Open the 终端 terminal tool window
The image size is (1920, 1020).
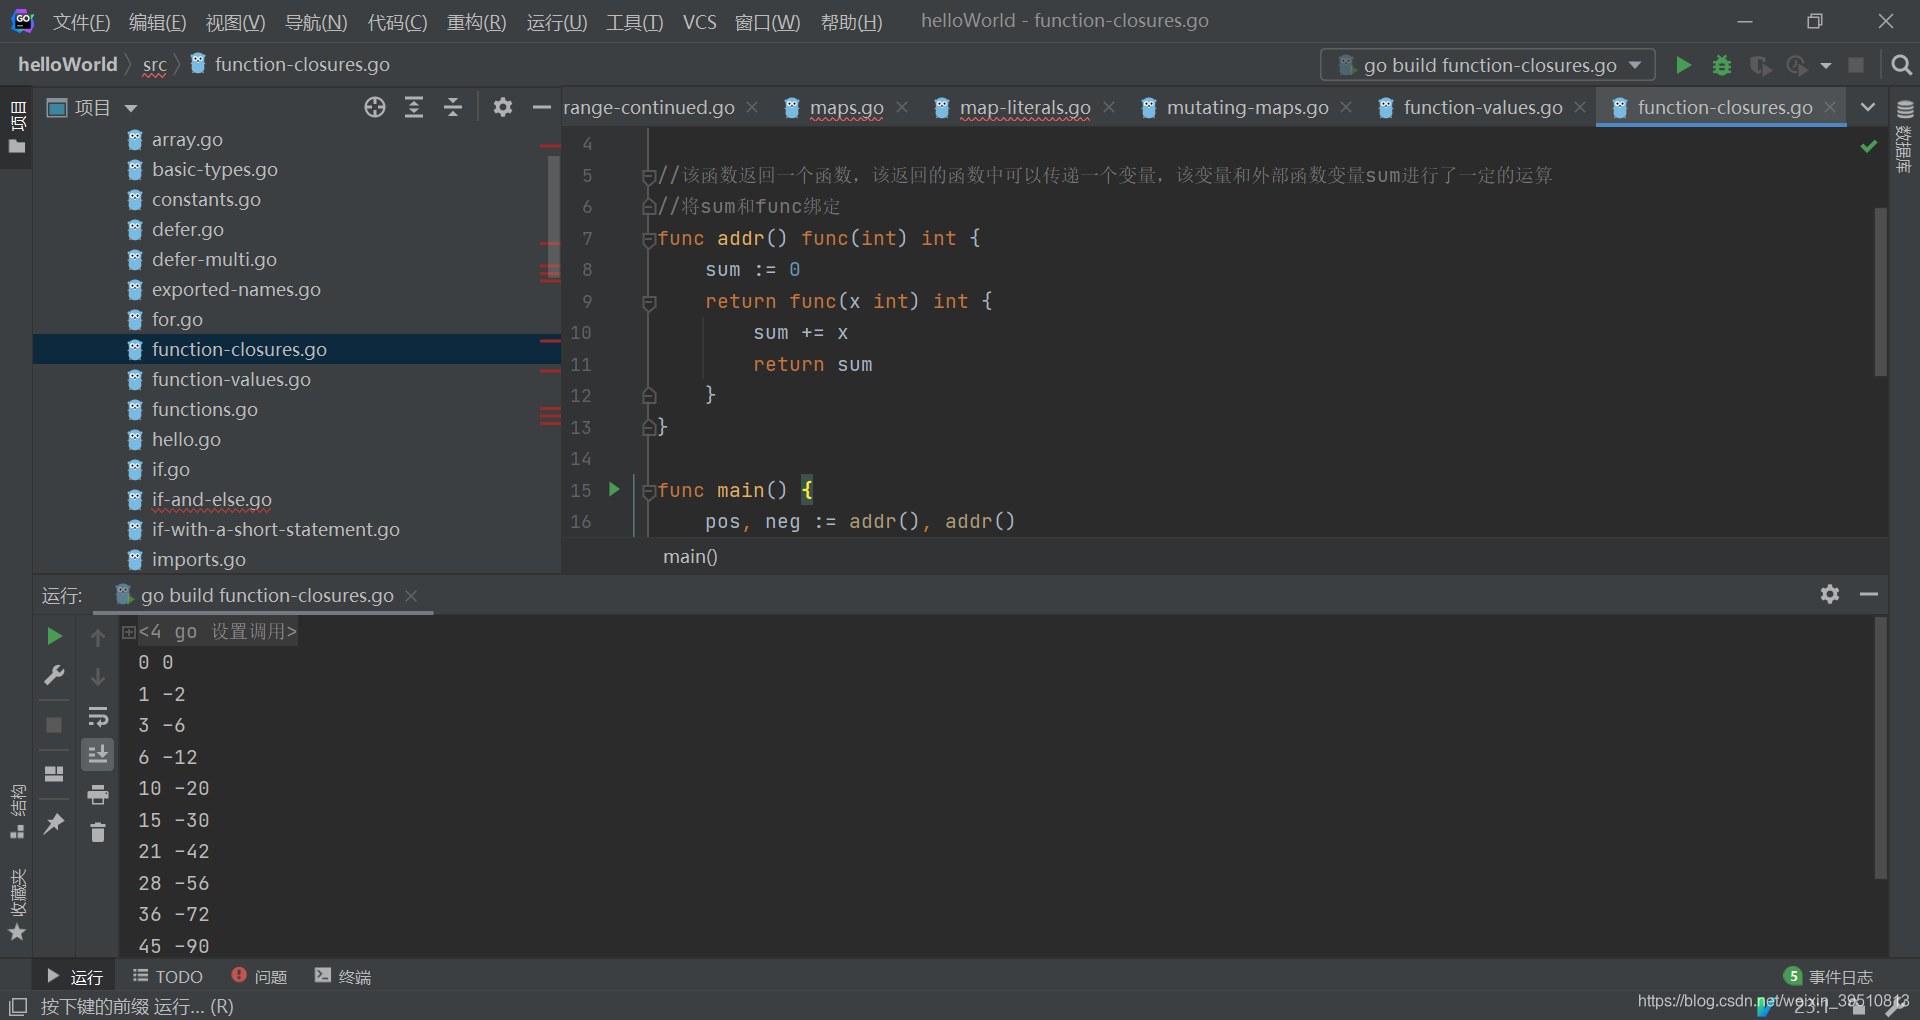click(343, 976)
